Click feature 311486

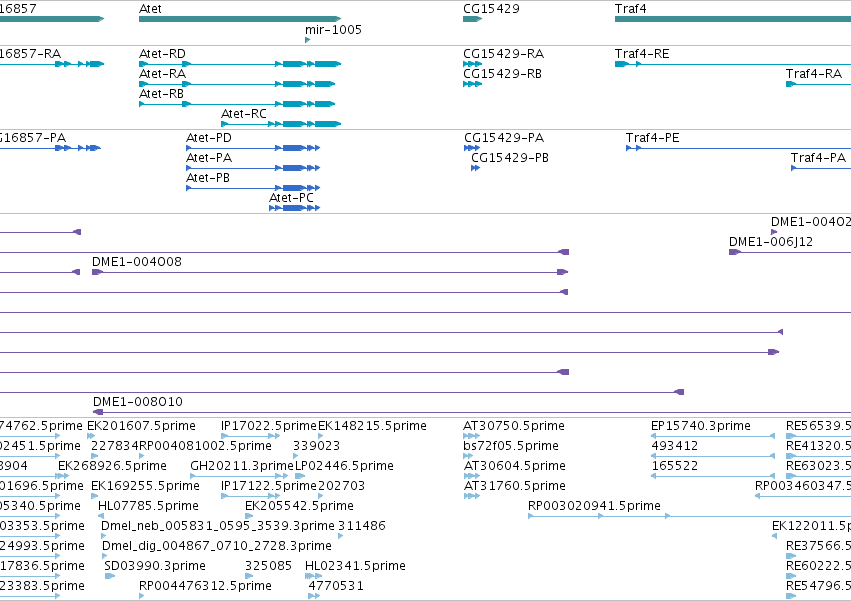pyautogui.click(x=340, y=536)
